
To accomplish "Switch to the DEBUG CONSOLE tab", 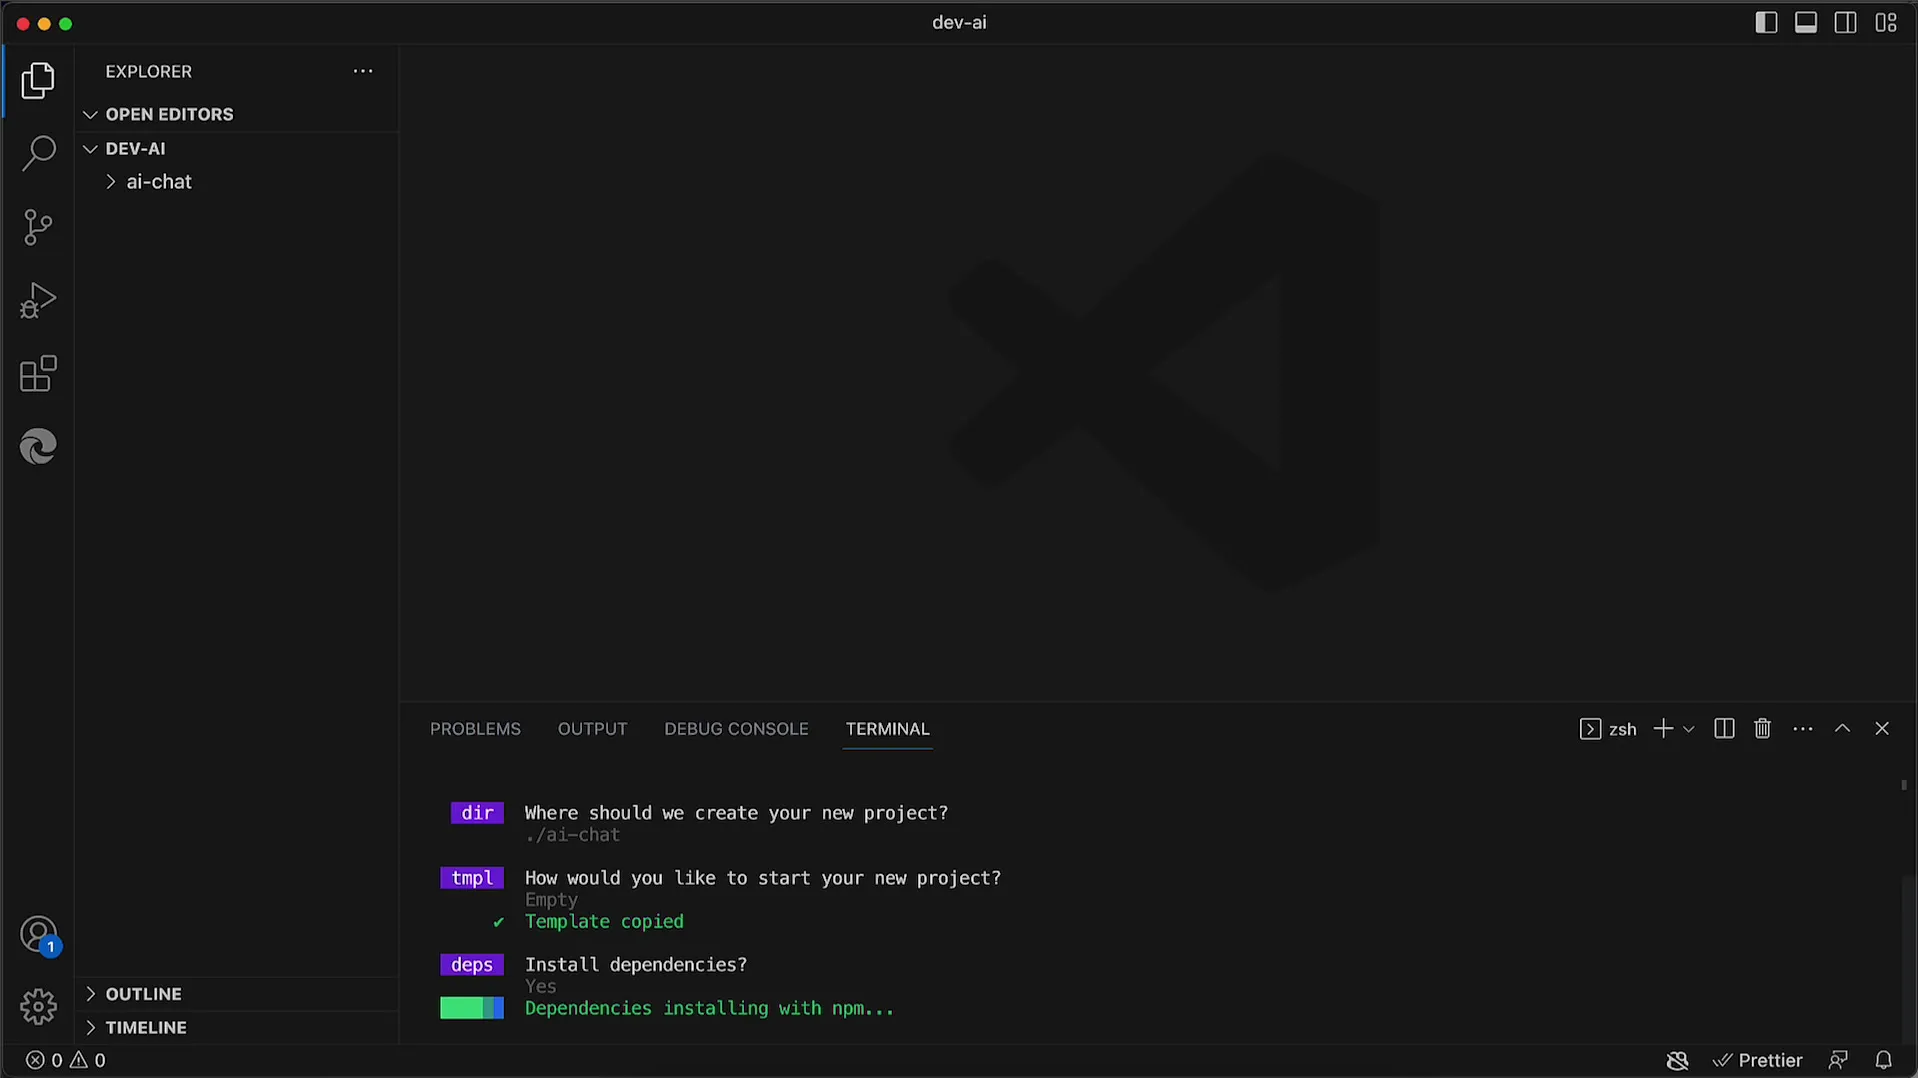I will pos(736,729).
